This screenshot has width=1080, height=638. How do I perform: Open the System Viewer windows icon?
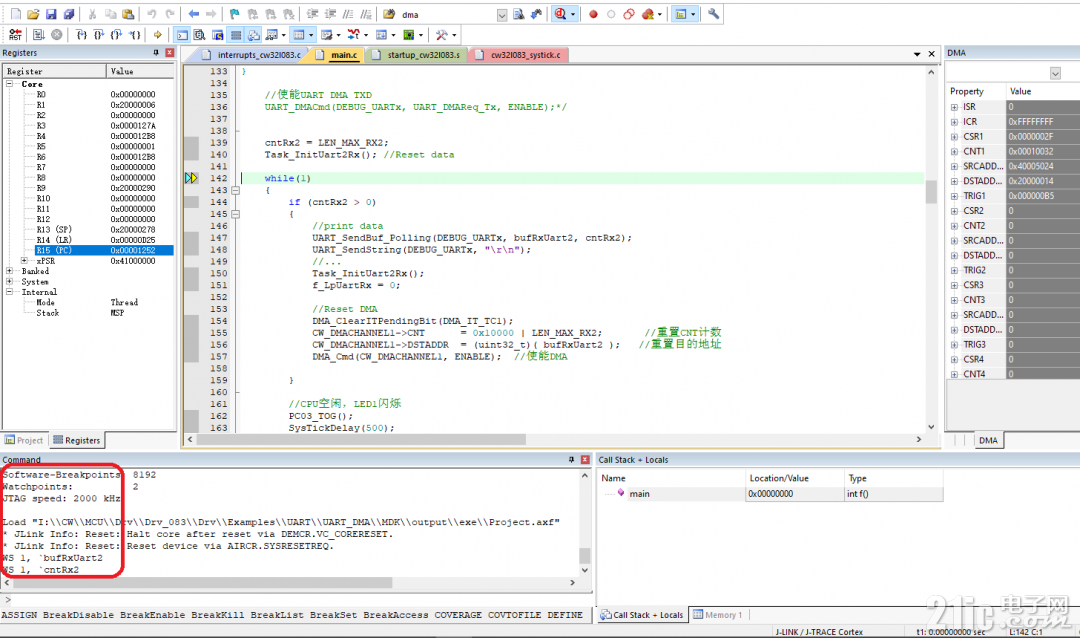(408, 34)
